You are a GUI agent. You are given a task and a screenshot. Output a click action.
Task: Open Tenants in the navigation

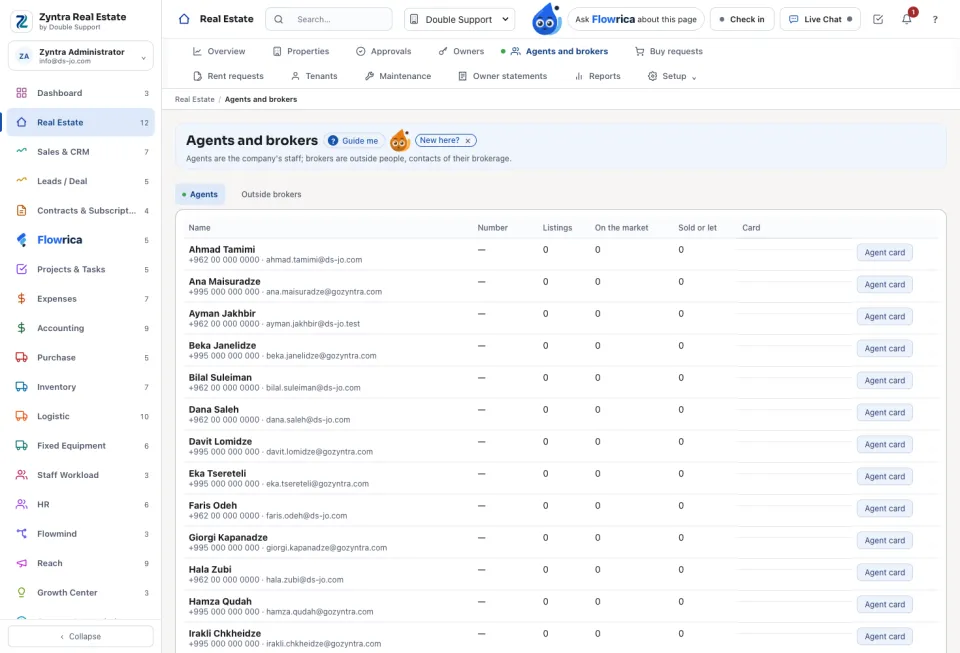tap(314, 76)
